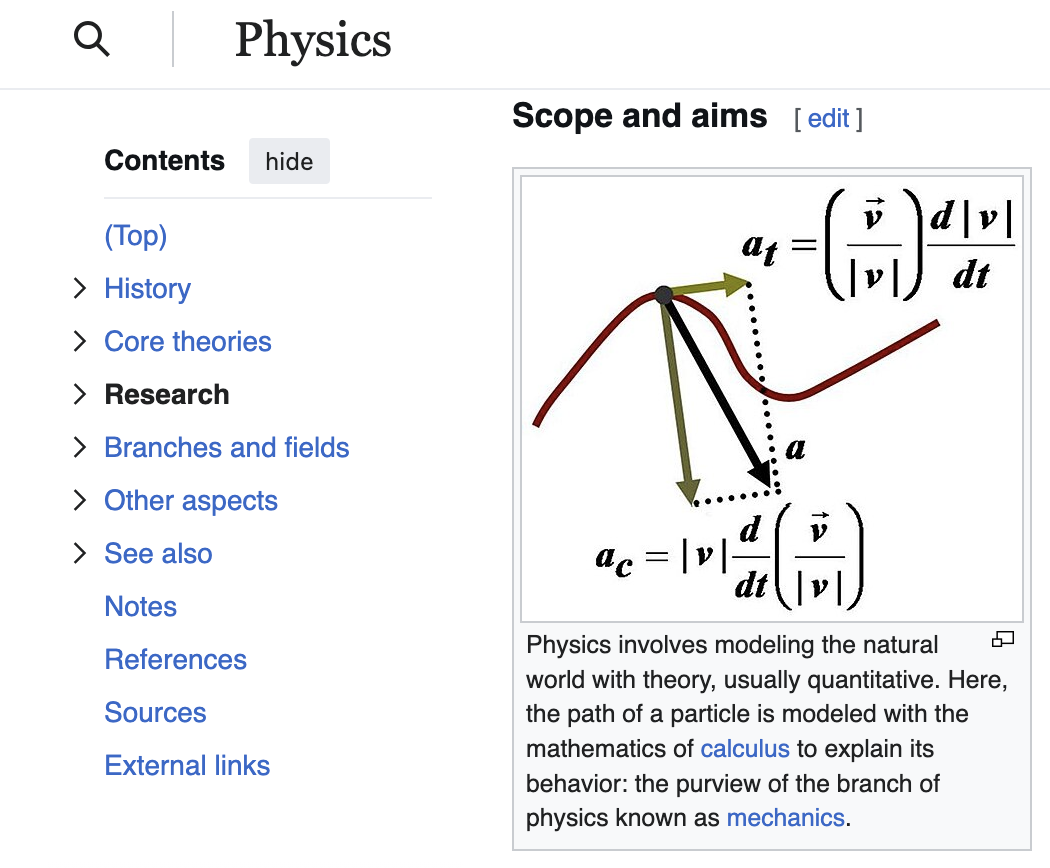Expand the Core theories section
1050x868 pixels.
point(80,341)
